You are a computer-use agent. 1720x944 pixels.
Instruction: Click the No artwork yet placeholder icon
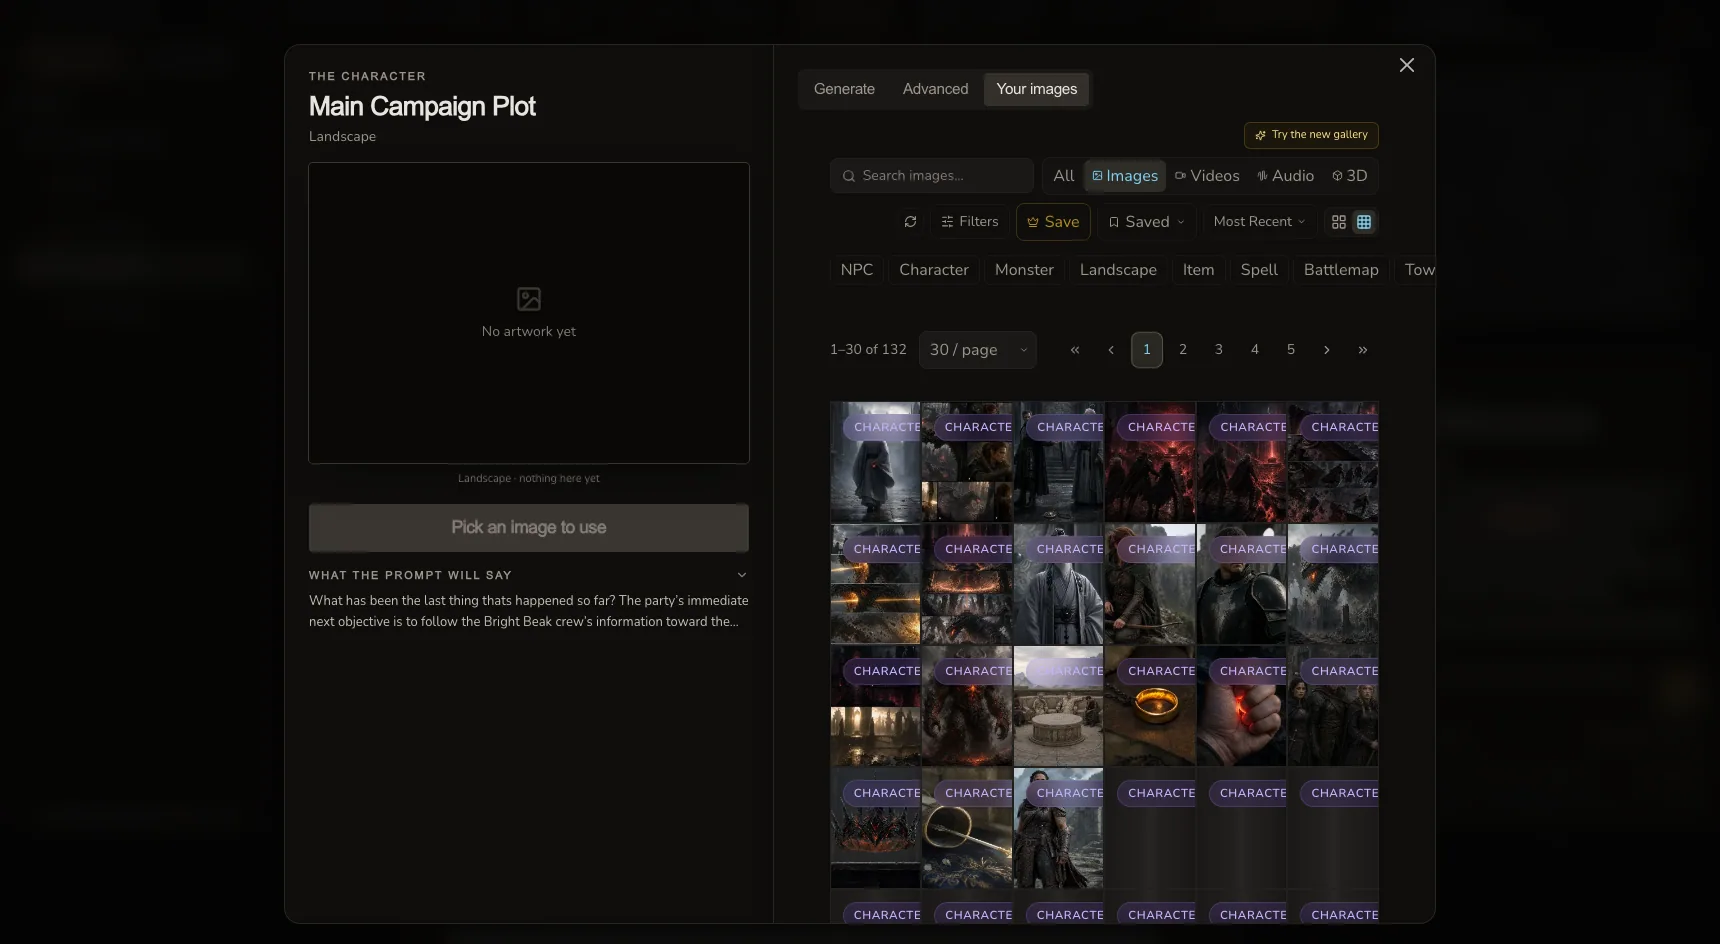pyautogui.click(x=528, y=299)
